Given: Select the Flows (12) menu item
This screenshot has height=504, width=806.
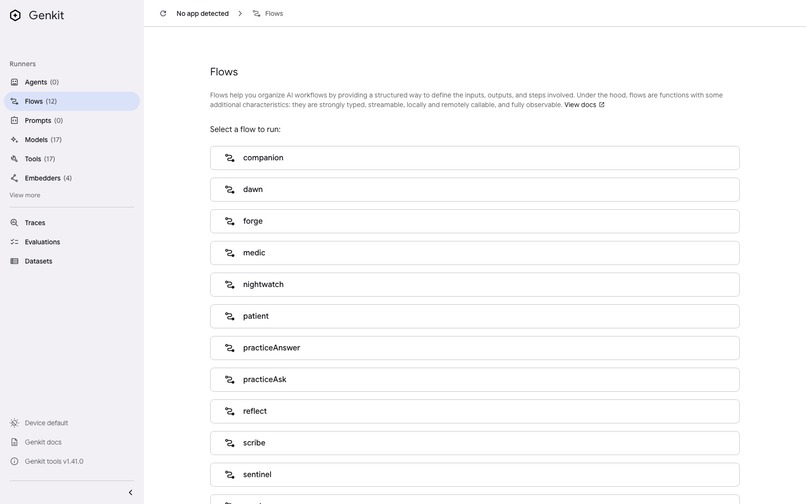Looking at the screenshot, I should pyautogui.click(x=72, y=101).
